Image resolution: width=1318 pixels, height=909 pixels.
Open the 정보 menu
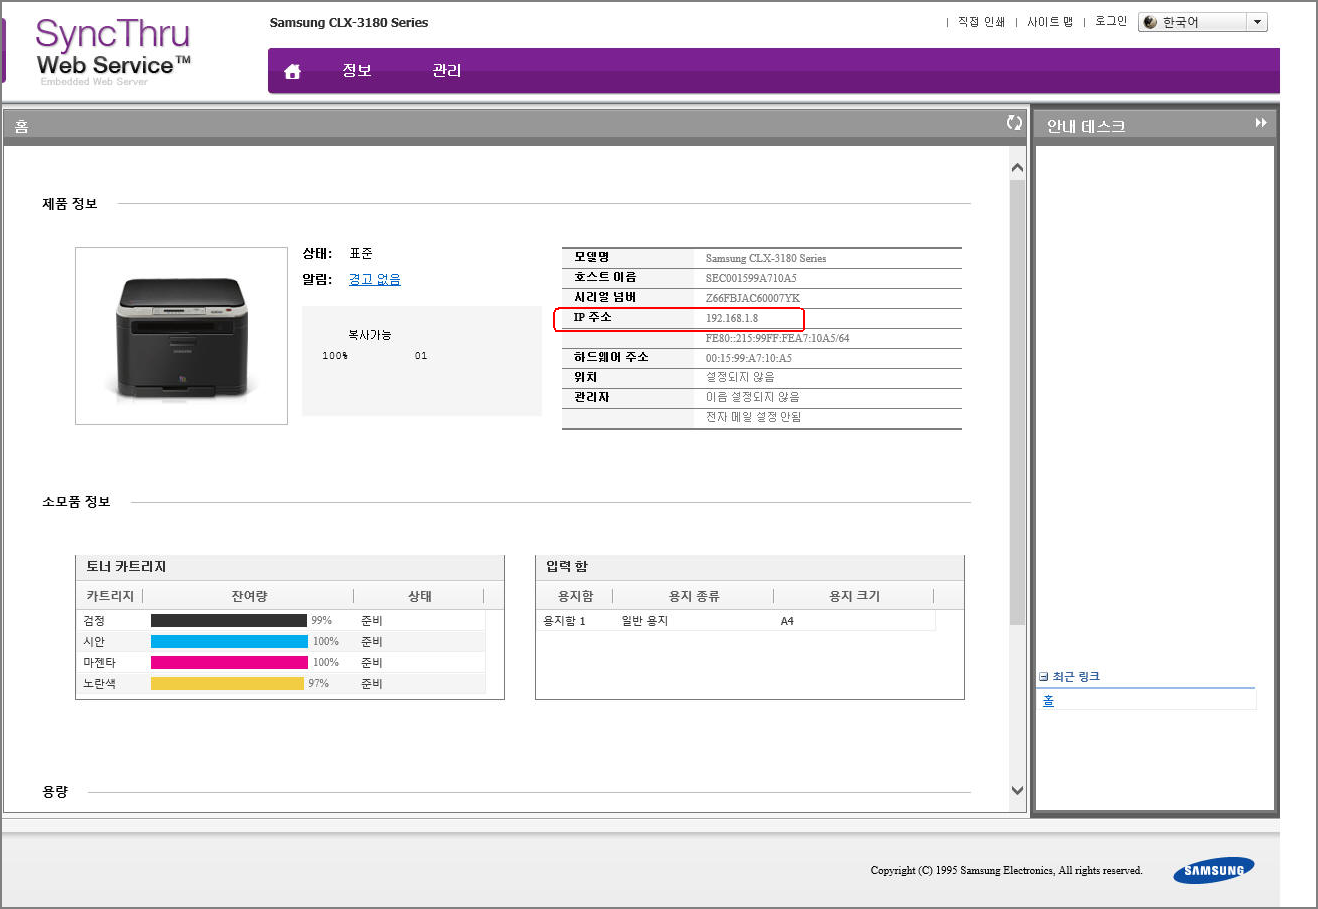357,70
